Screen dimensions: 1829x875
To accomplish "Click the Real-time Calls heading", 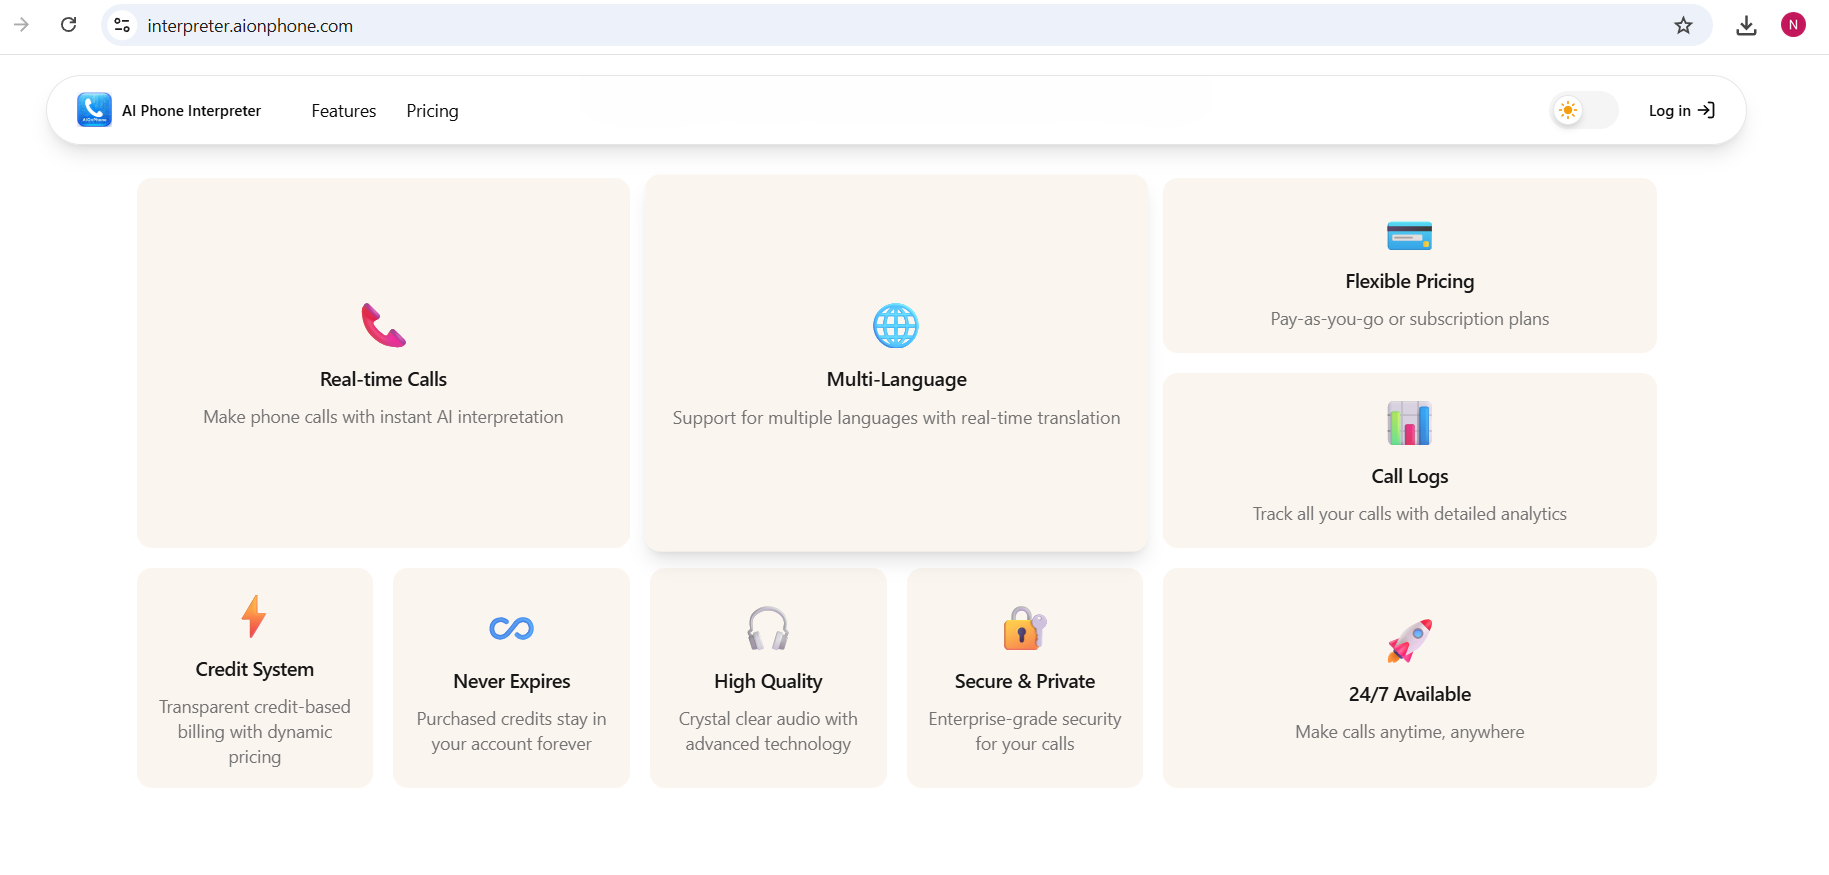I will [383, 379].
